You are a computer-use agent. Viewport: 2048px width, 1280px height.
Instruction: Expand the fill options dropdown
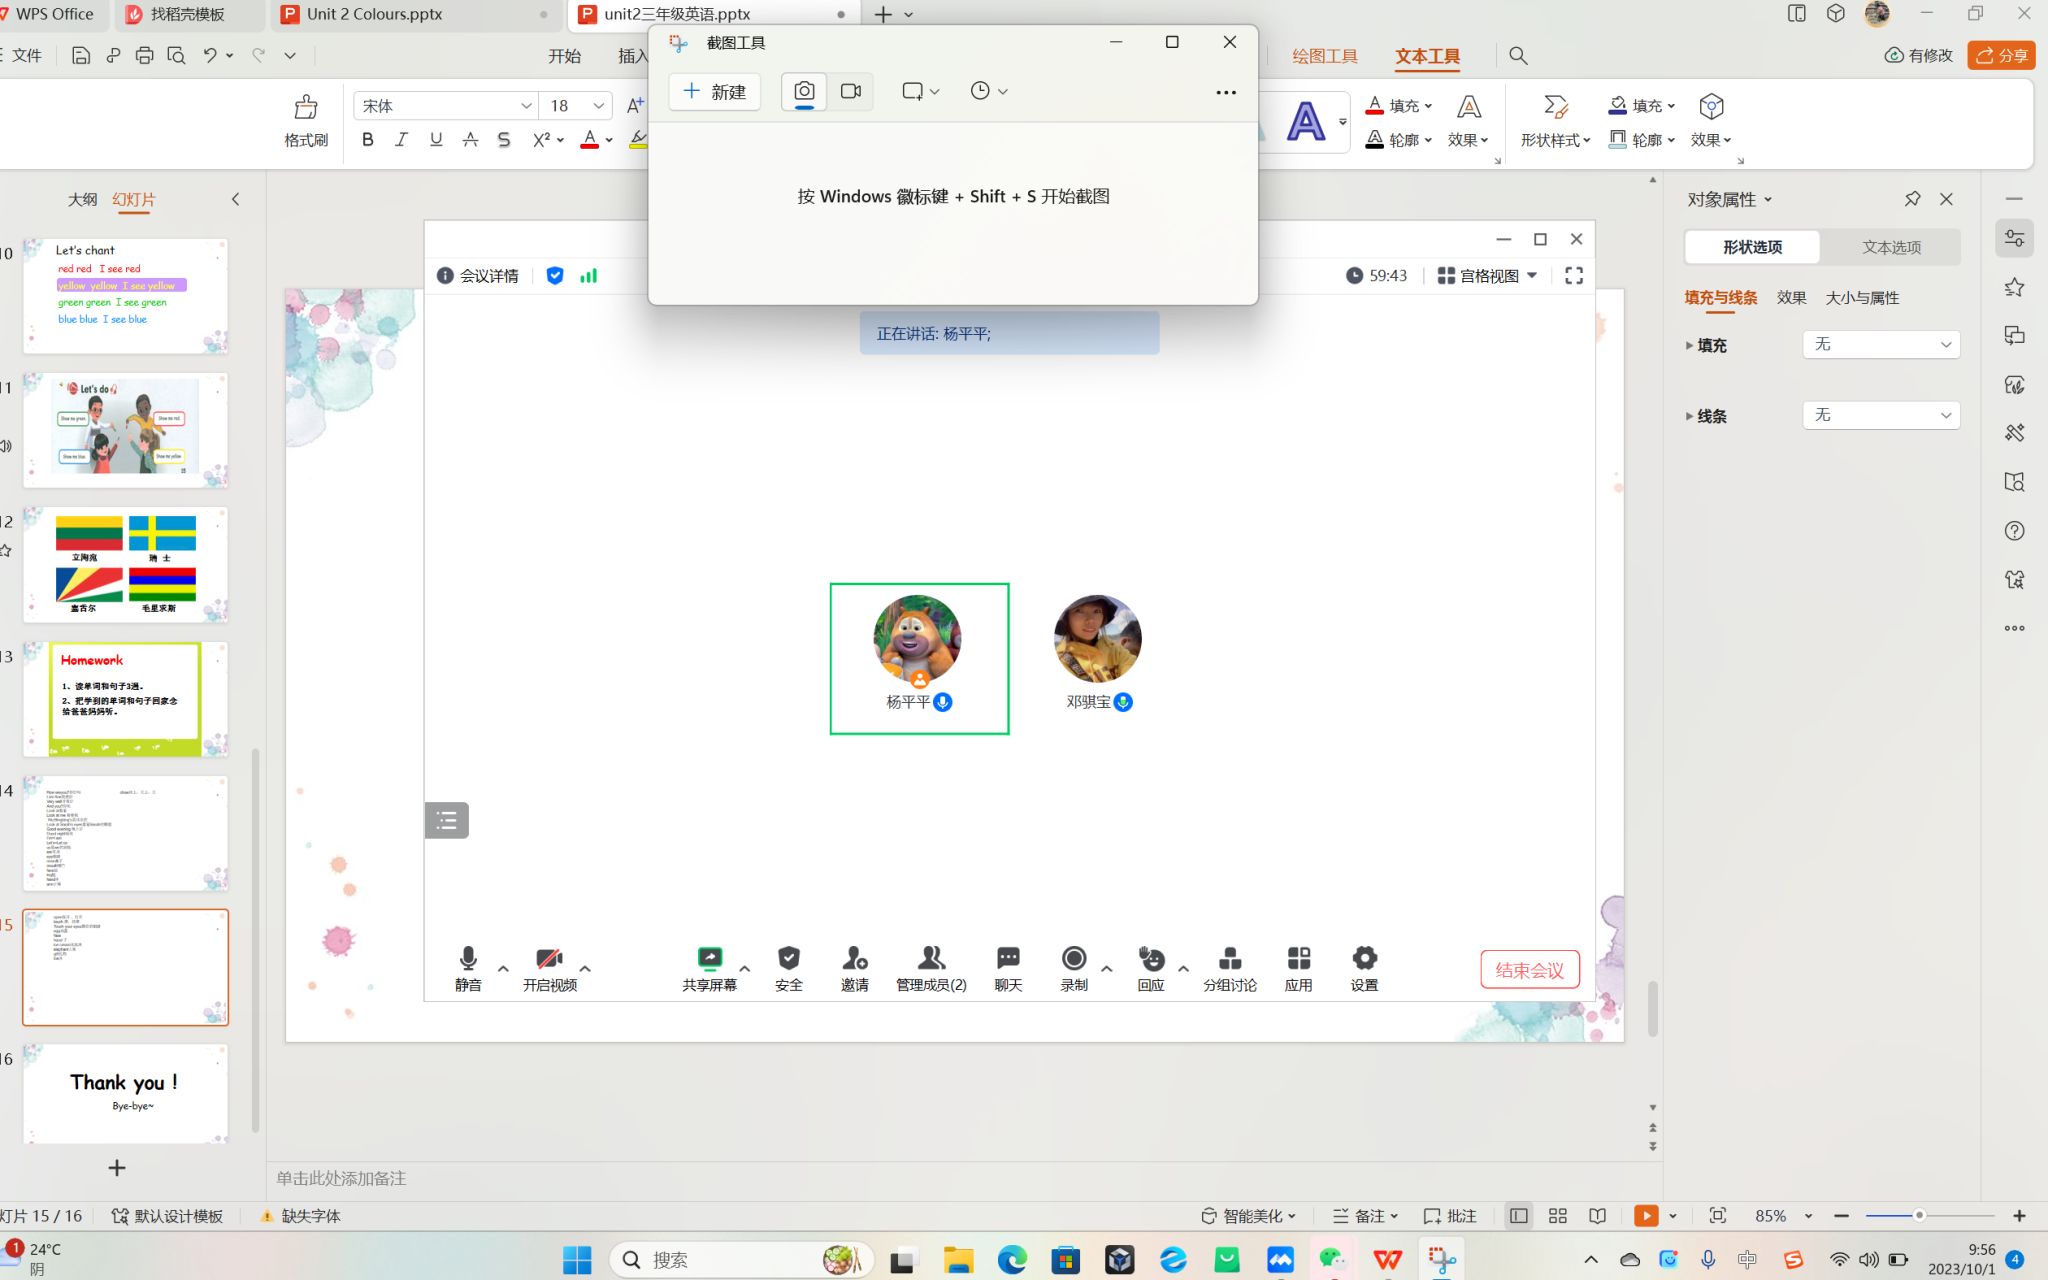tap(1881, 344)
